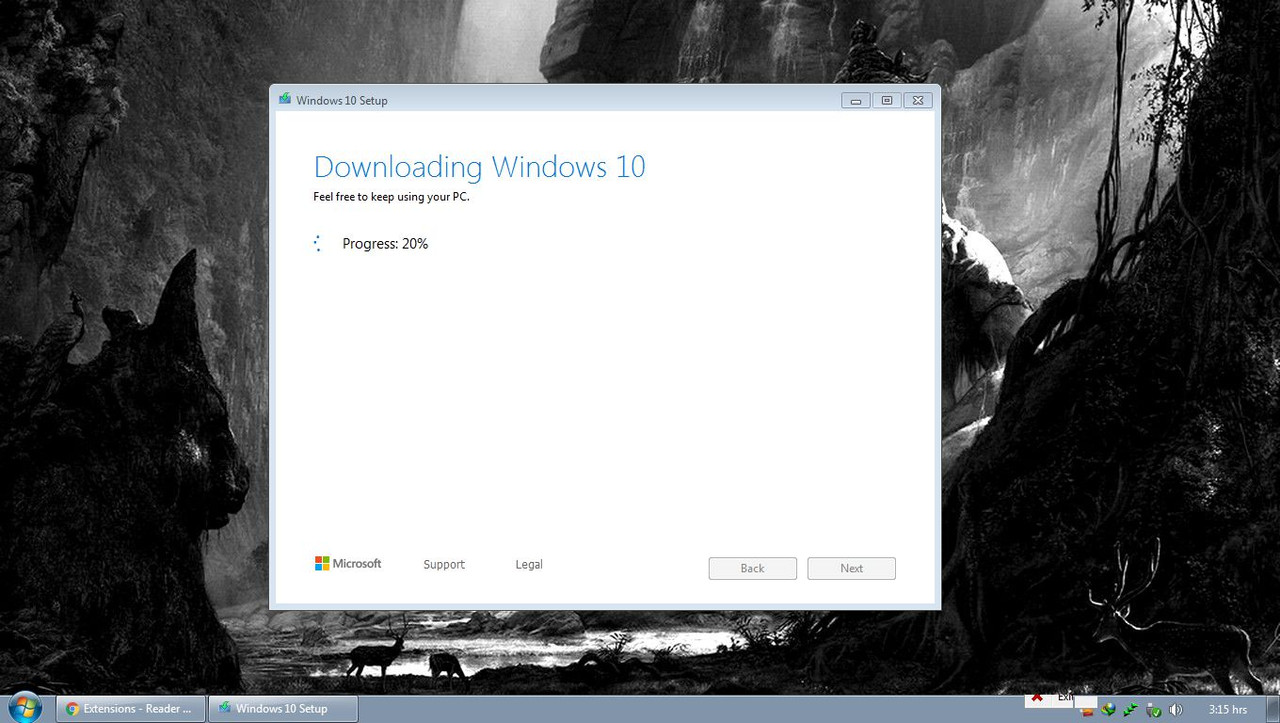Click the Windows 10 Setup title bar icon
1280x723 pixels.
(x=285, y=100)
